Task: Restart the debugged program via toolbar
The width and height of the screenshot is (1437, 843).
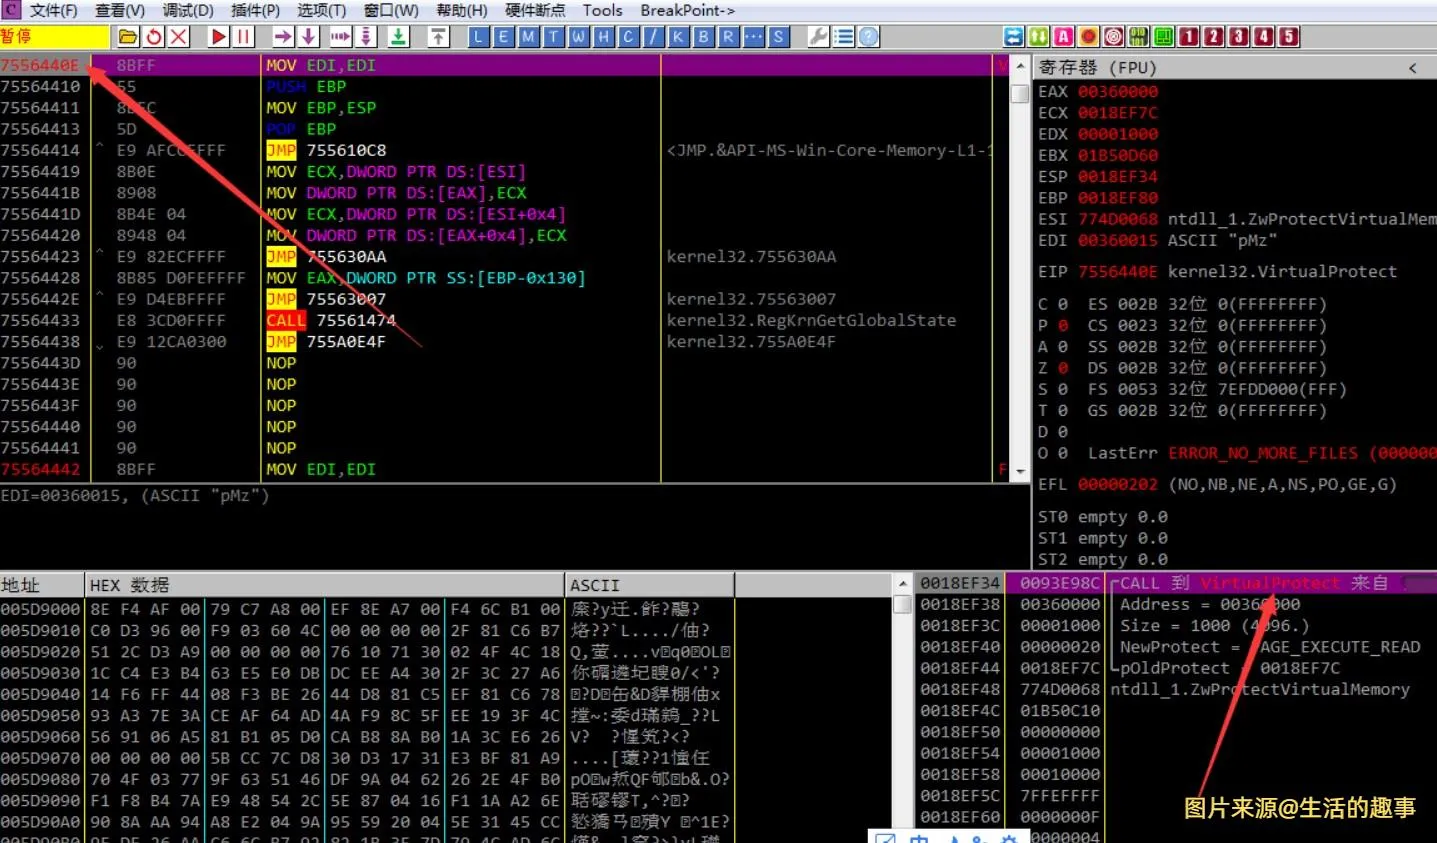Action: pos(154,37)
